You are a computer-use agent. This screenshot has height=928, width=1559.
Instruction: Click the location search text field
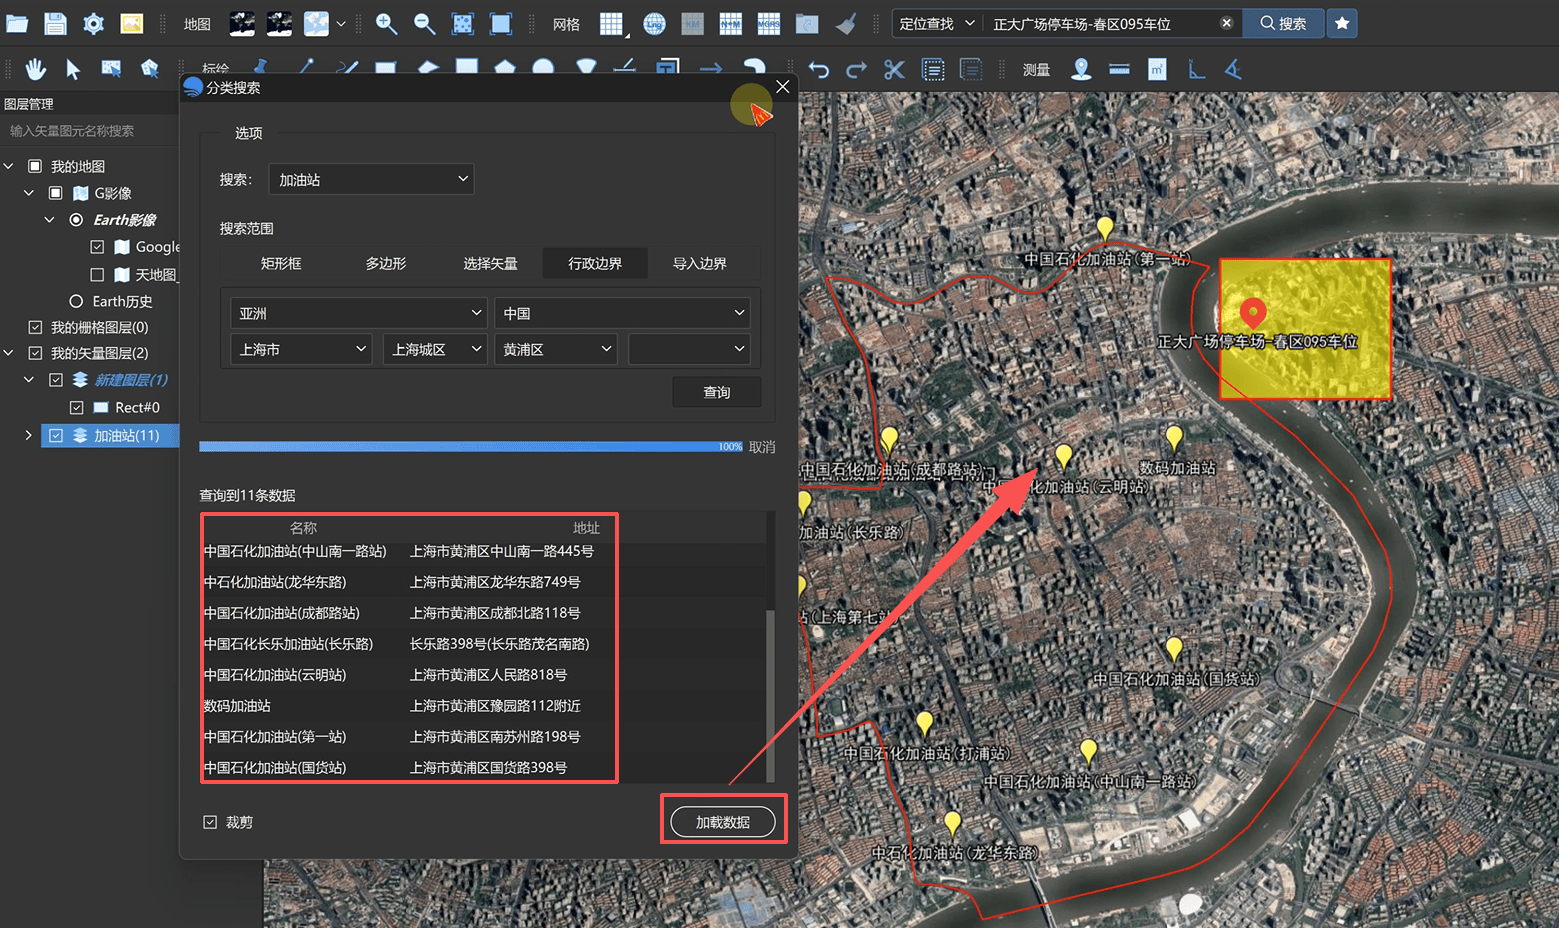pyautogui.click(x=1103, y=23)
